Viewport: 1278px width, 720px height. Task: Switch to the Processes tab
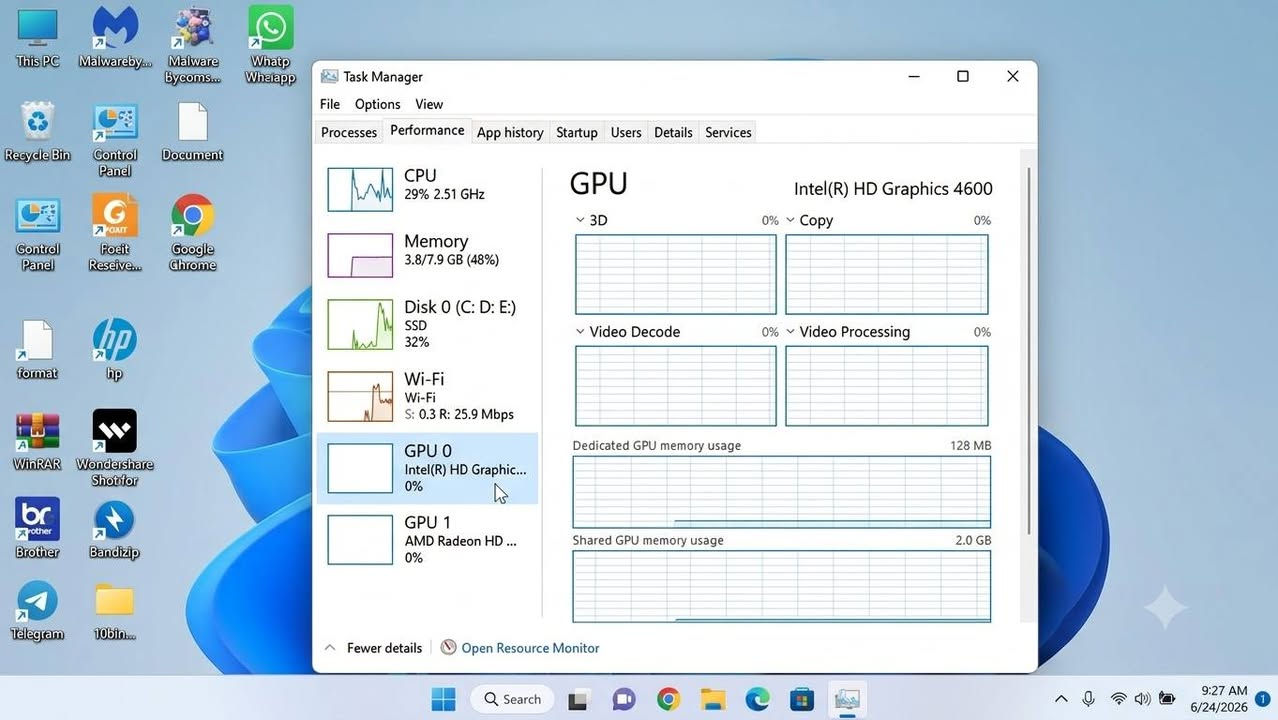tap(349, 132)
